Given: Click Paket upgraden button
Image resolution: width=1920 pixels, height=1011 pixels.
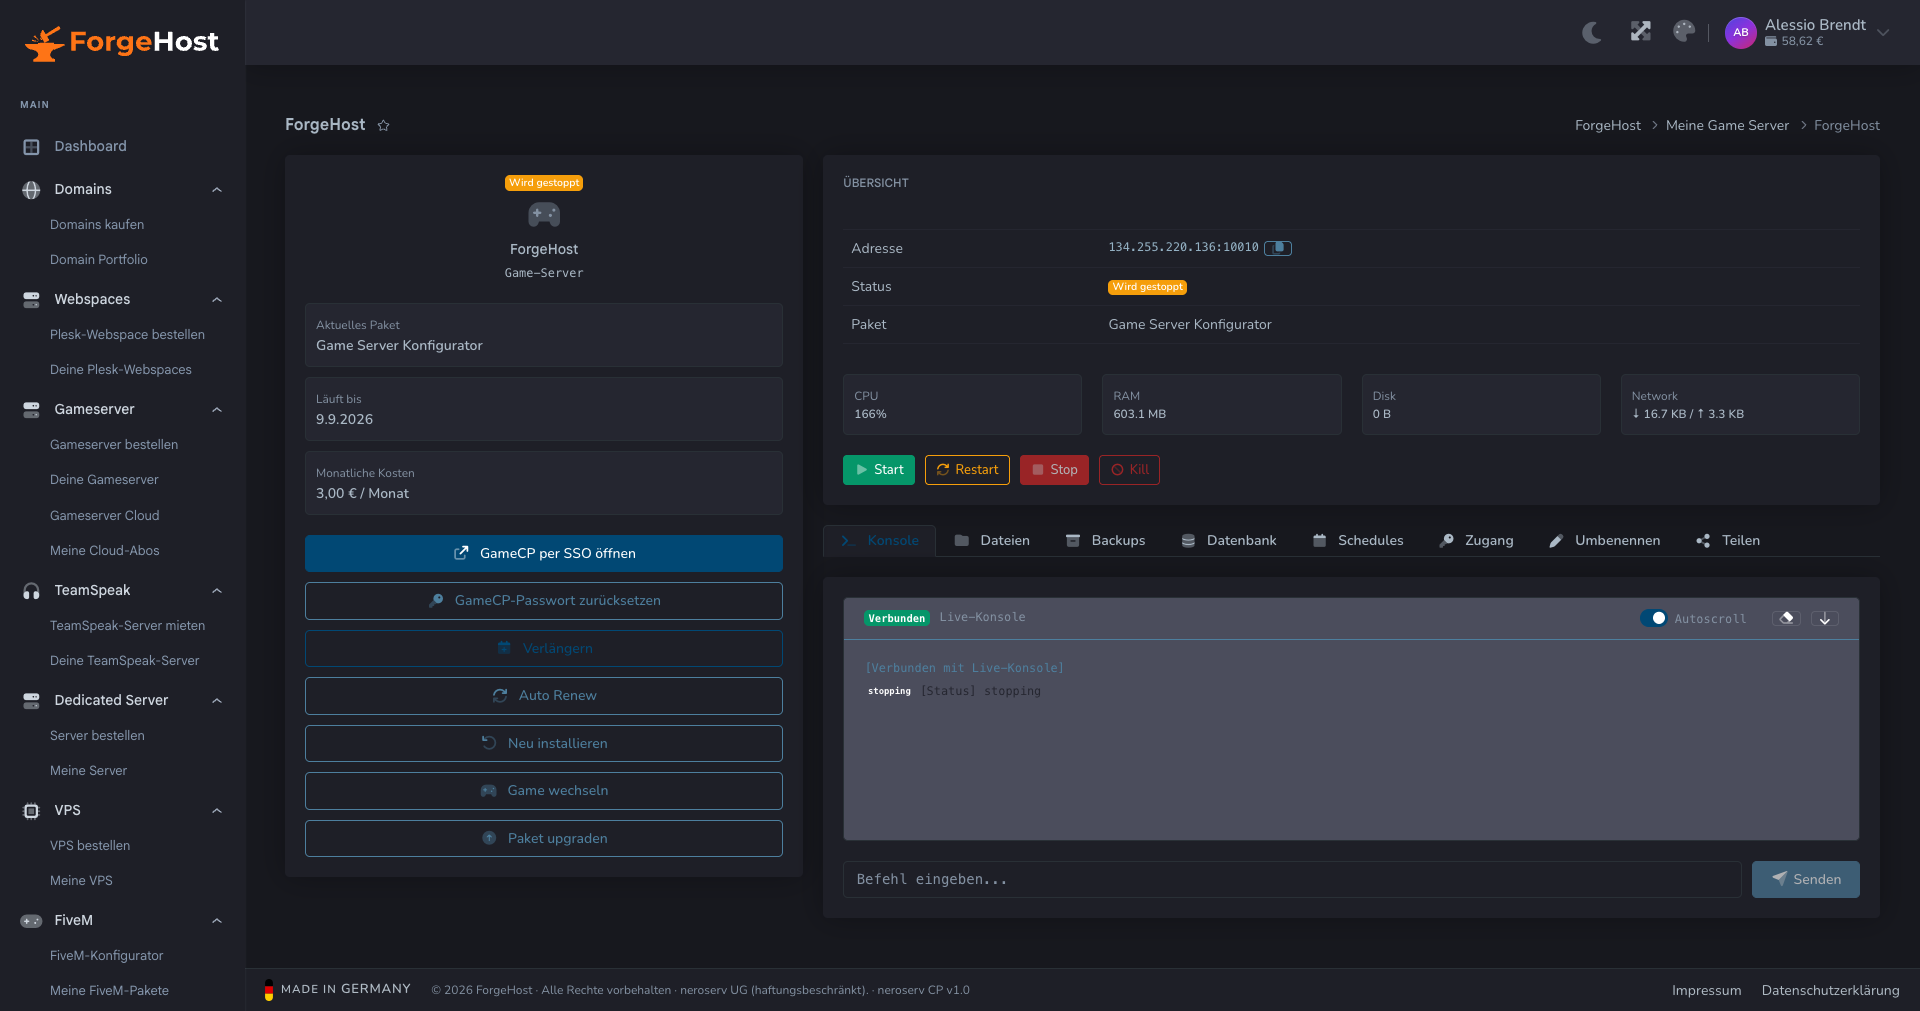Looking at the screenshot, I should (544, 839).
